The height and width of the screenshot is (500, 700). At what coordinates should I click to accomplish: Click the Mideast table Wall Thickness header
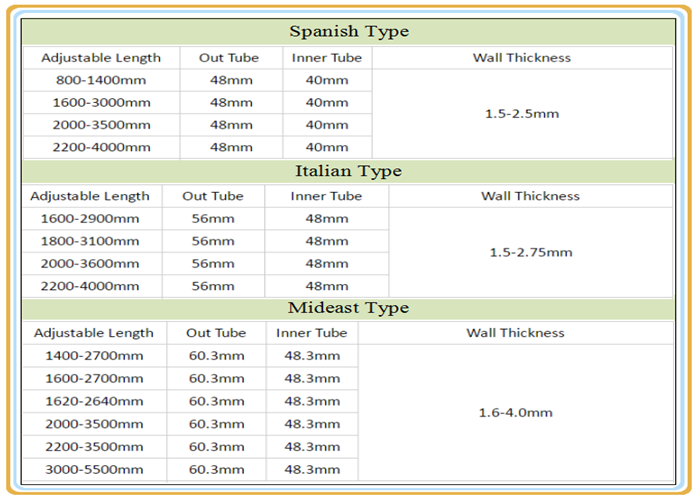pos(516,333)
